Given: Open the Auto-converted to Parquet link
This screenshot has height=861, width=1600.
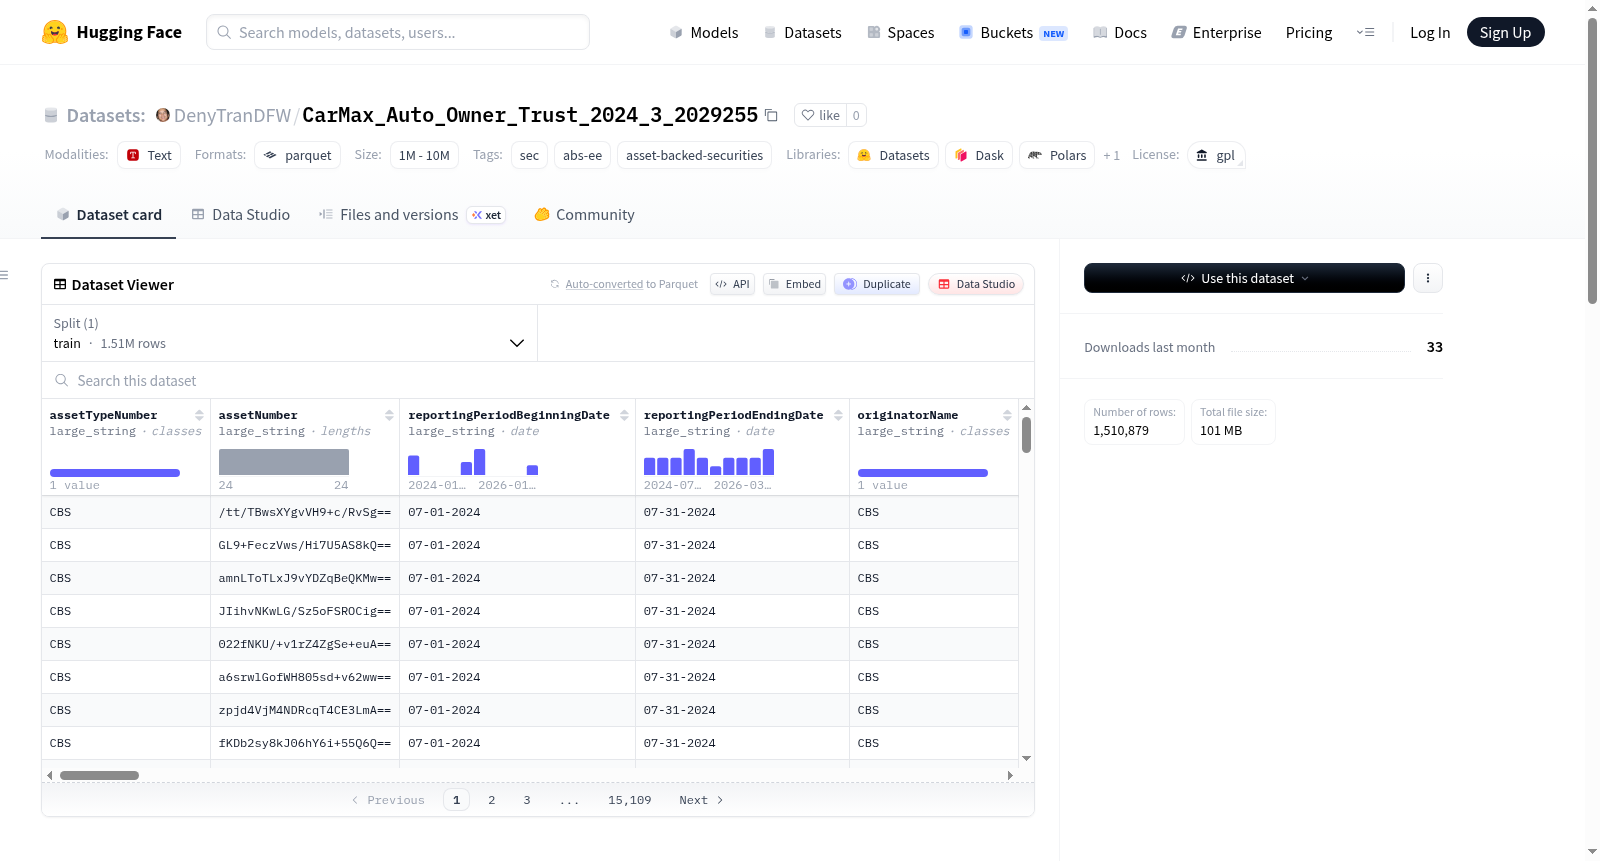Looking at the screenshot, I should [x=631, y=284].
